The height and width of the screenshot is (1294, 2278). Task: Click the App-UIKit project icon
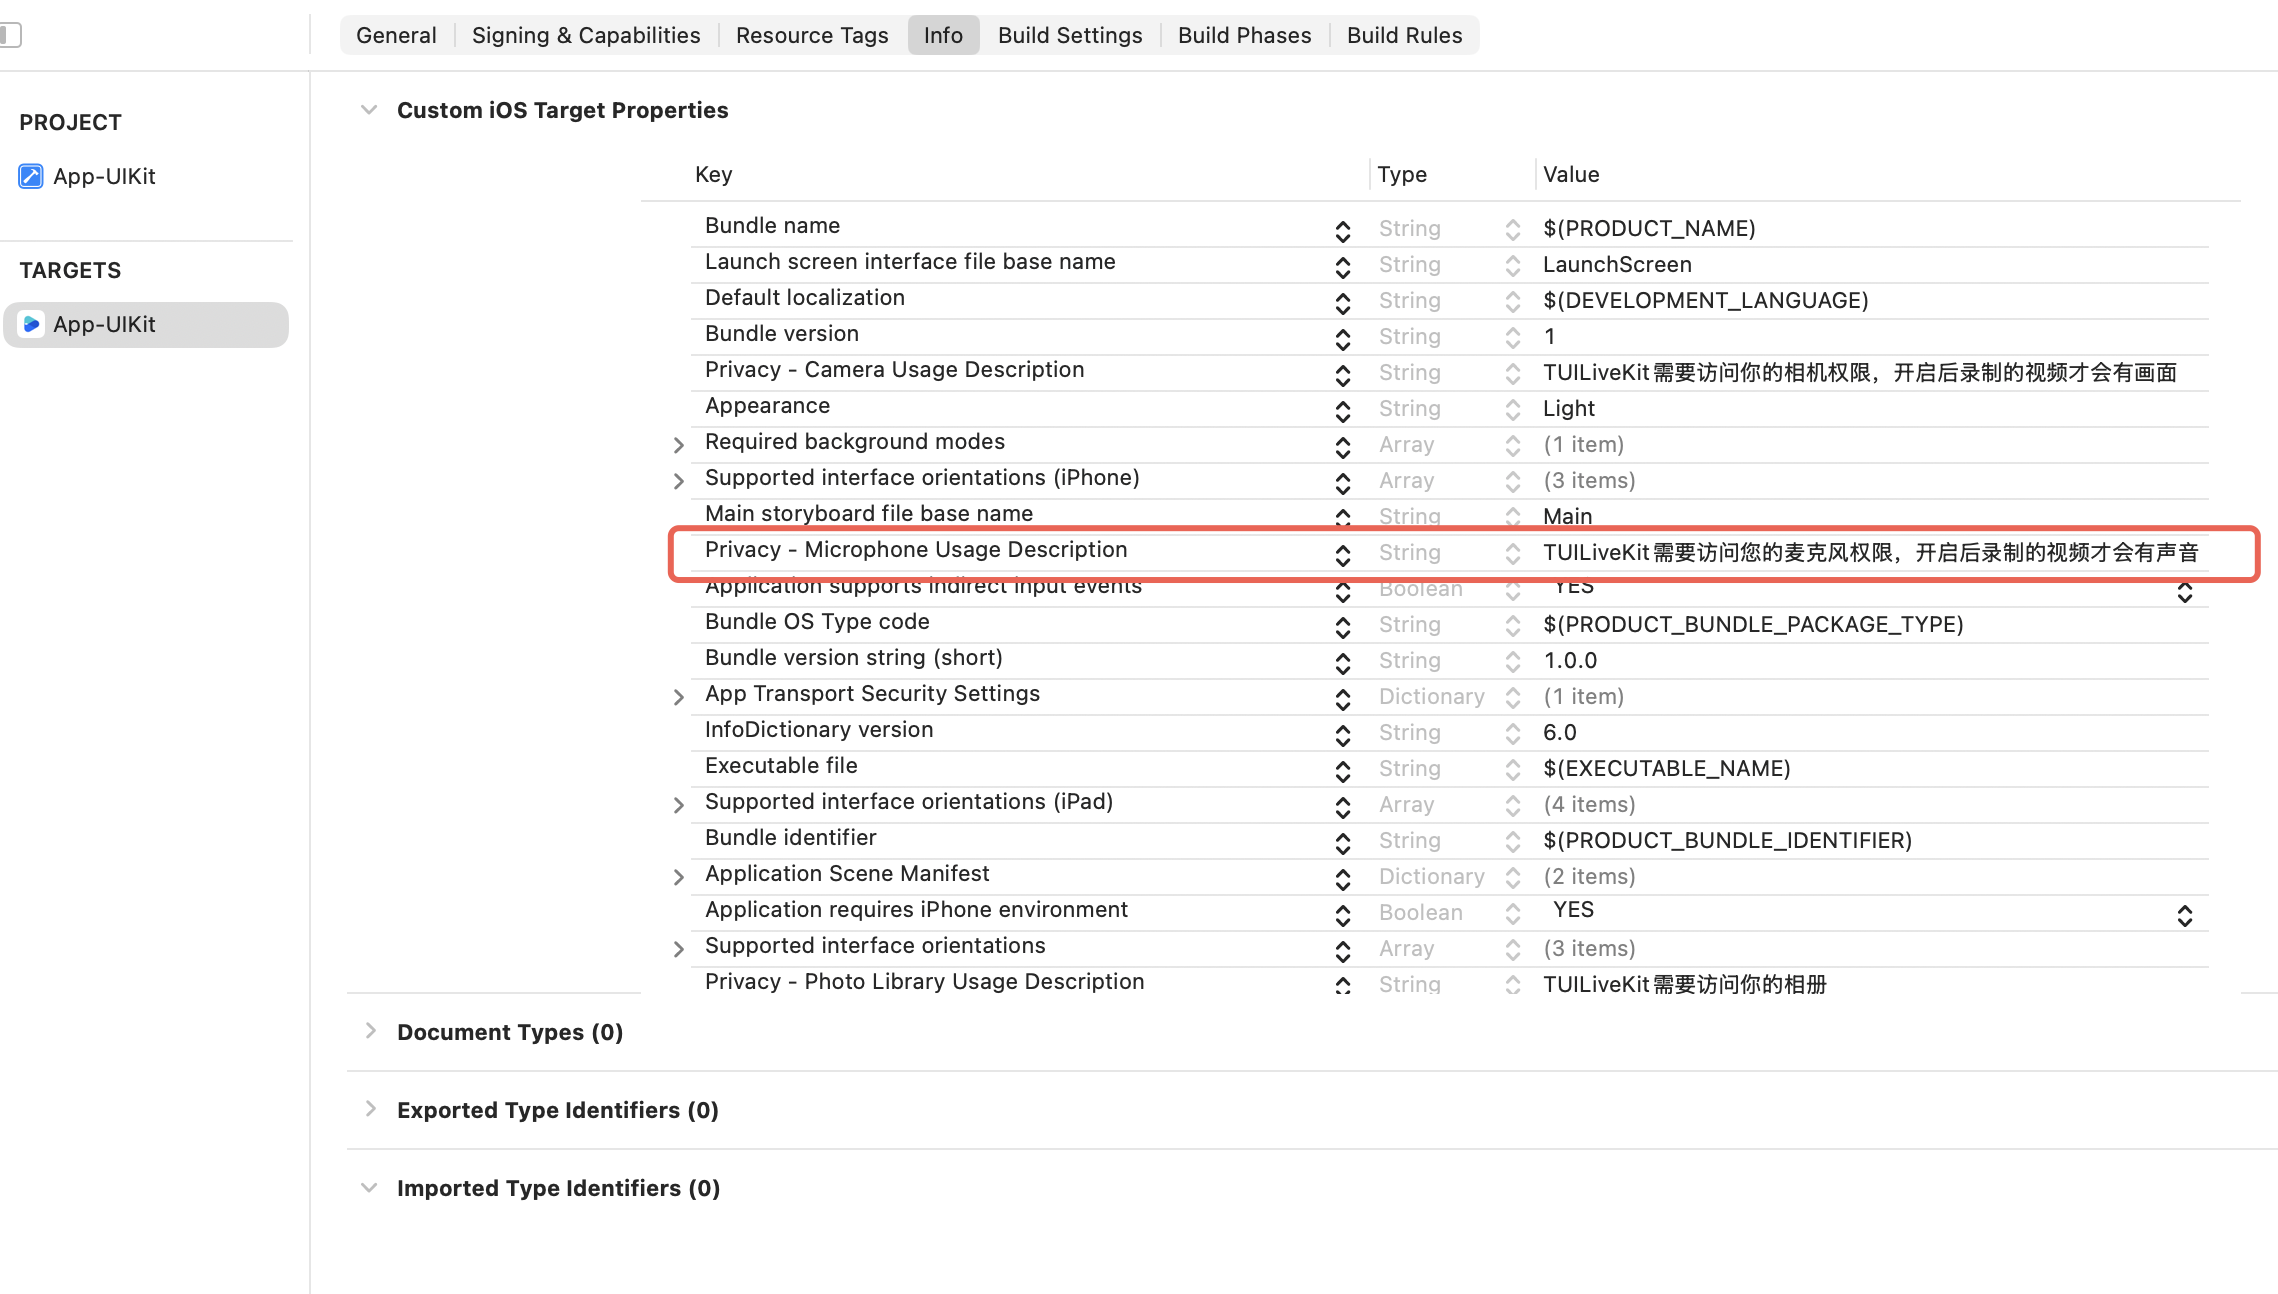coord(31,176)
